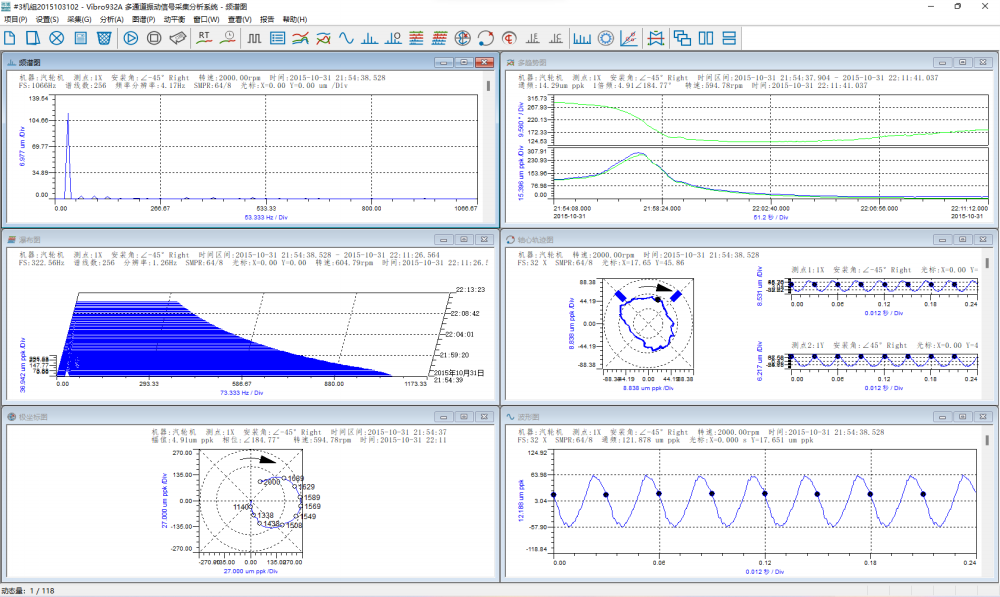Stop acquisition with the square stop icon
1000x597 pixels.
[x=154, y=38]
